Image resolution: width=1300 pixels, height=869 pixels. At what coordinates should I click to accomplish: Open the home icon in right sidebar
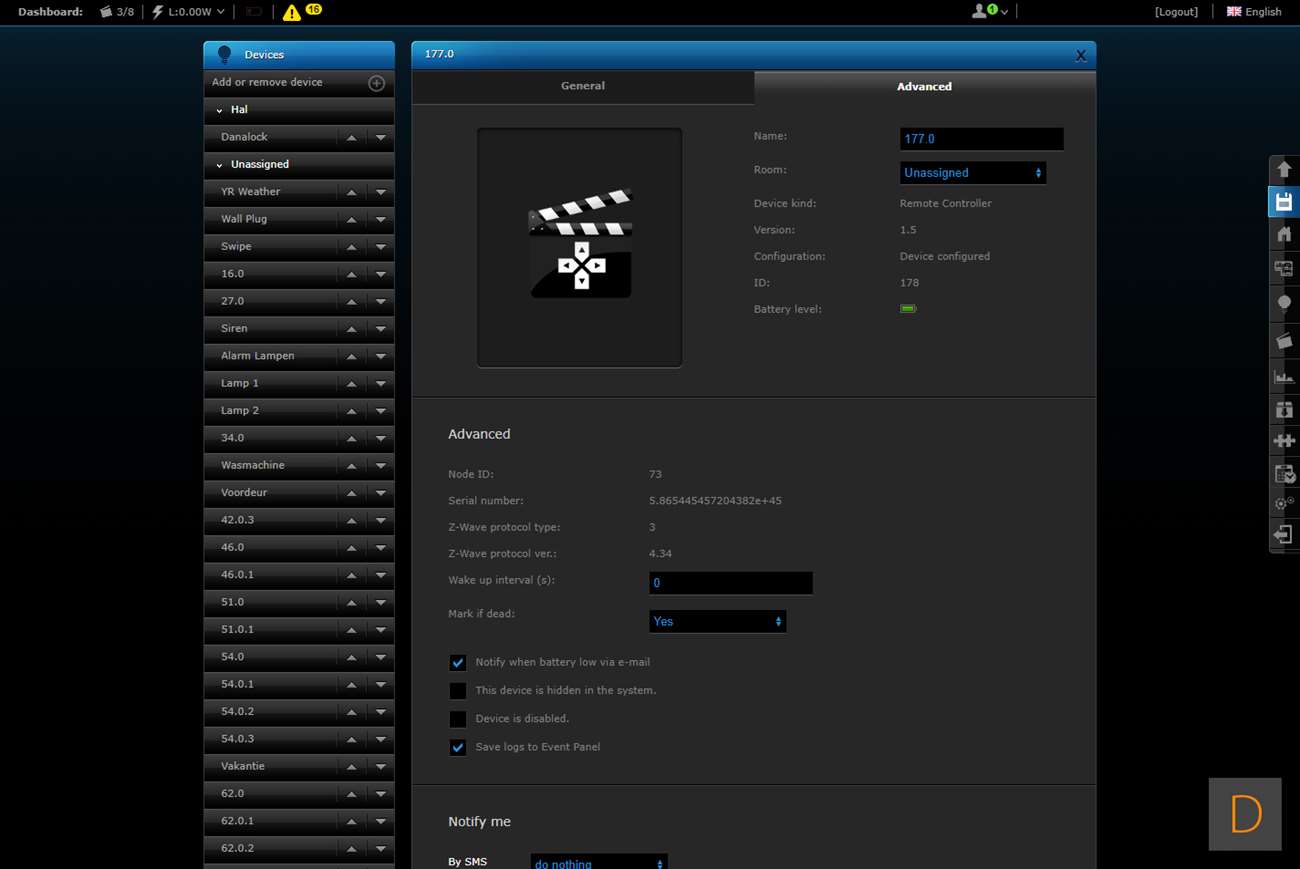tap(1284, 235)
